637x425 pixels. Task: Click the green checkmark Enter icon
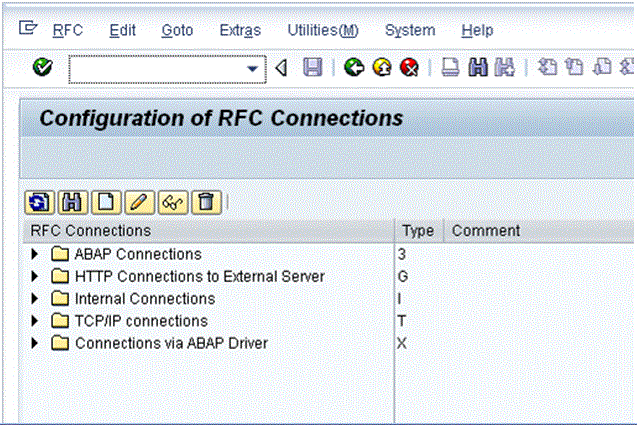point(43,67)
